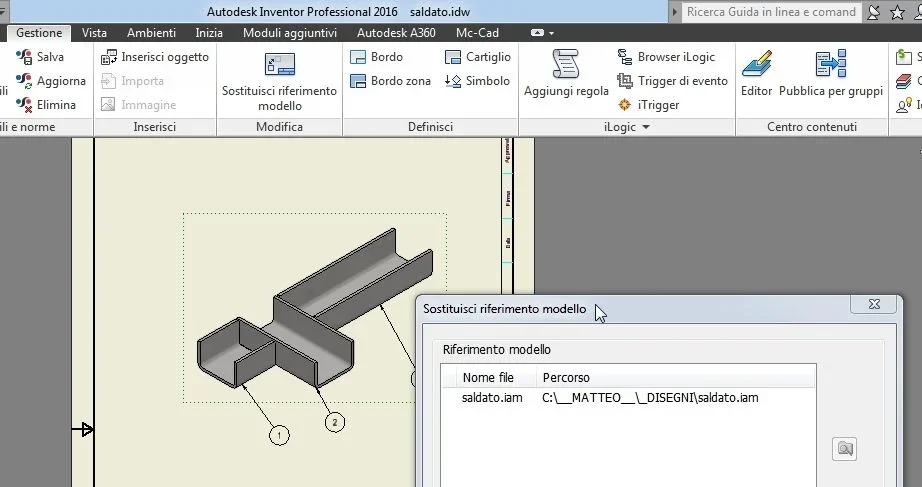Open Sostituisci riferimento modello tool
The width and height of the screenshot is (922, 487).
(x=279, y=82)
